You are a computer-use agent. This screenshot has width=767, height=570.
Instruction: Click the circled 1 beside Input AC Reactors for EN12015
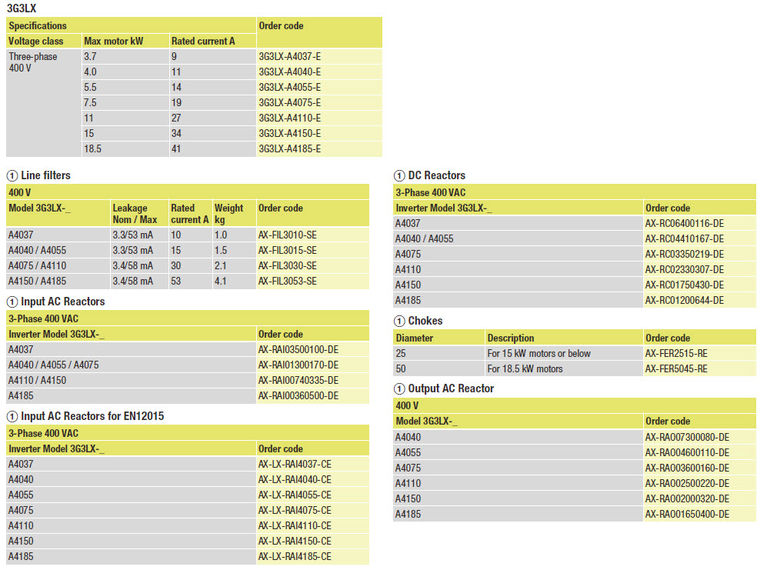click(12, 416)
